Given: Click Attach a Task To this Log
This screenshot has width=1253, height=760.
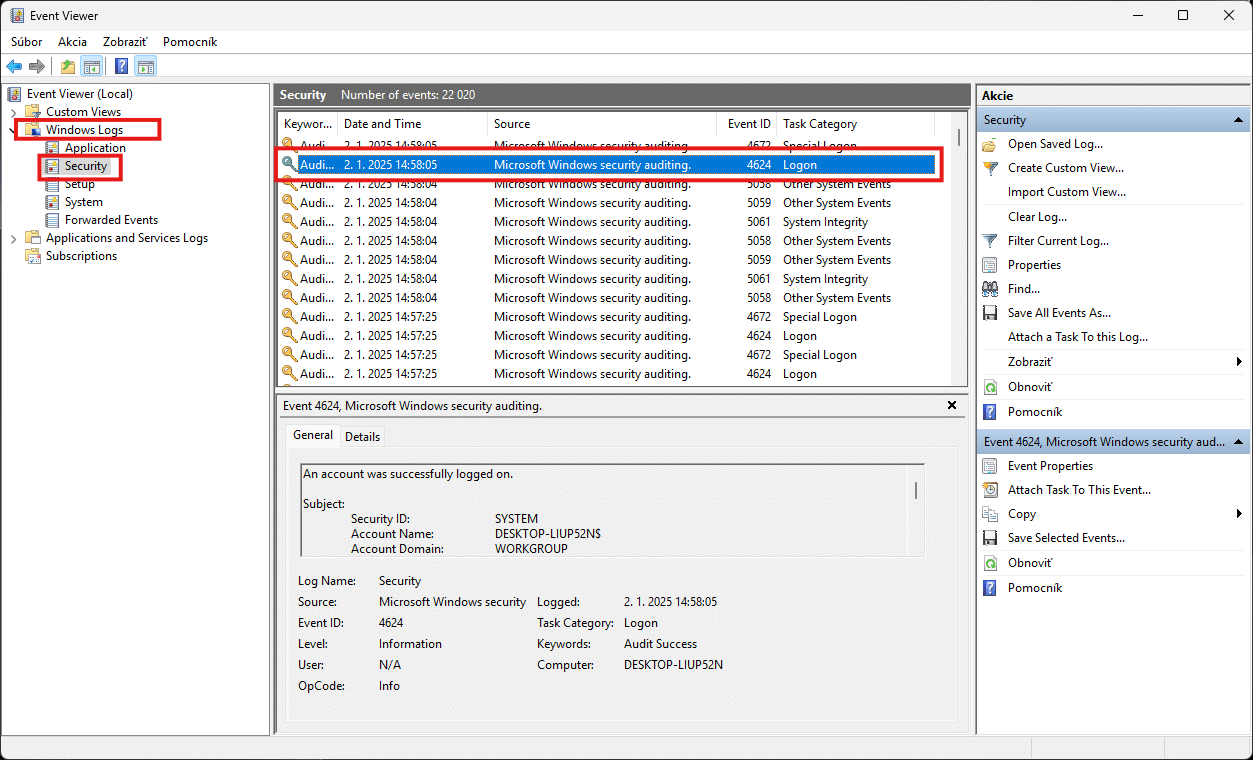Looking at the screenshot, I should pyautogui.click(x=1078, y=337).
